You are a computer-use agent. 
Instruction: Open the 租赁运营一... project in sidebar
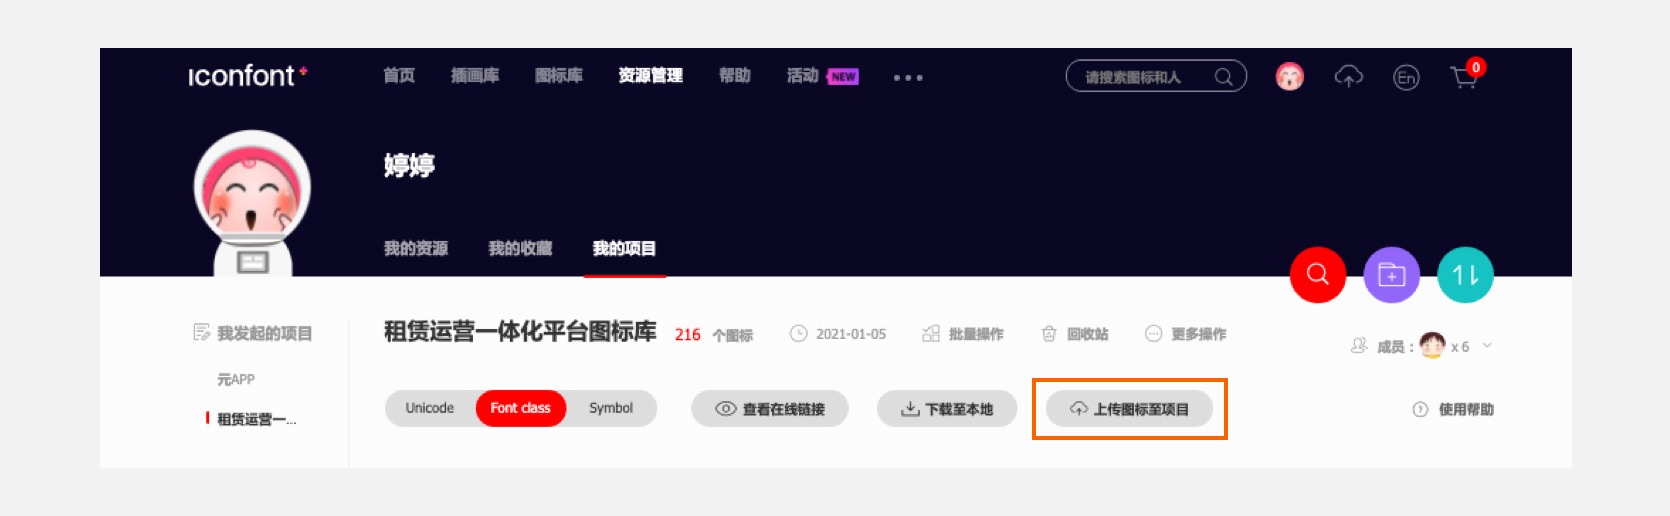click(256, 419)
